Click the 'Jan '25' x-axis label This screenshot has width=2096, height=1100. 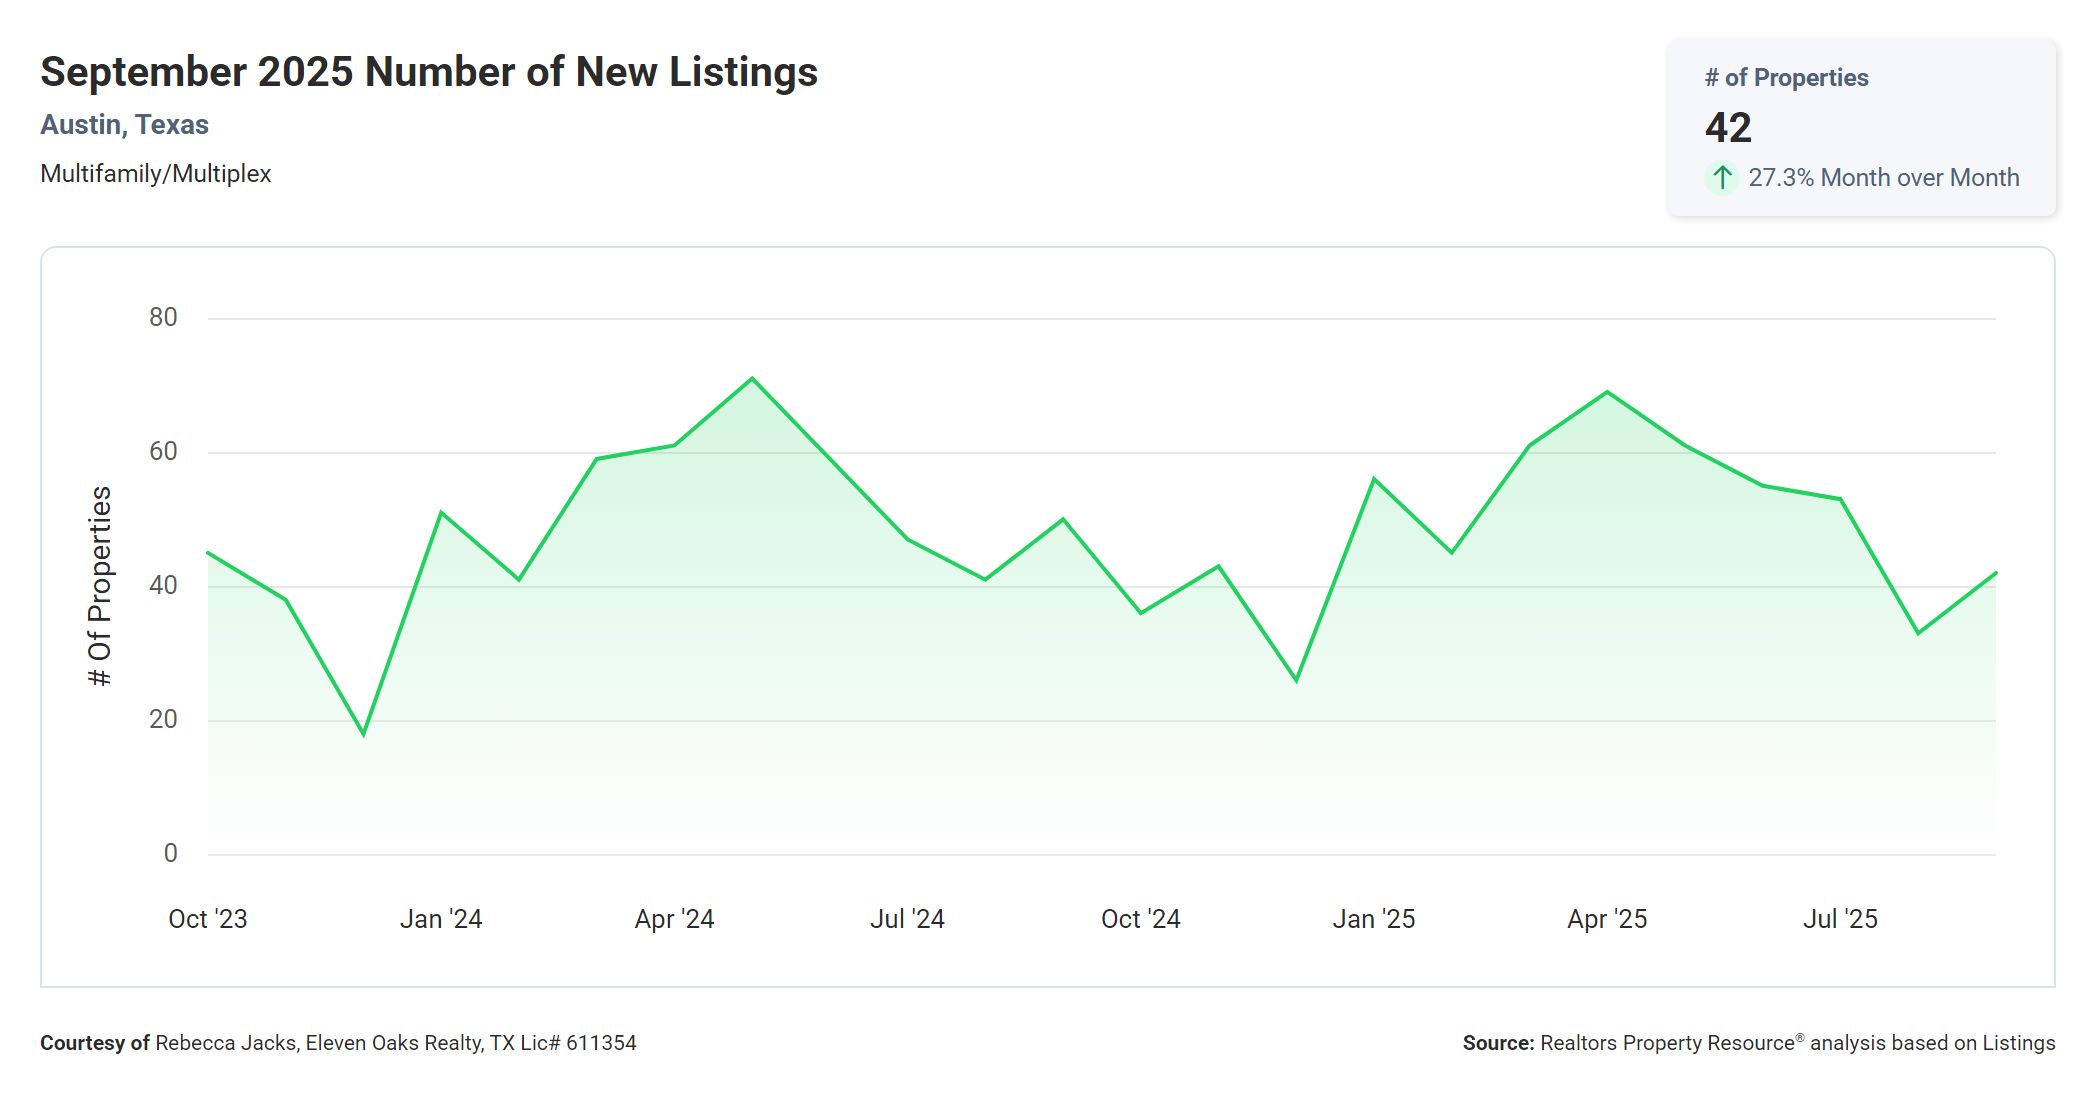1373,919
